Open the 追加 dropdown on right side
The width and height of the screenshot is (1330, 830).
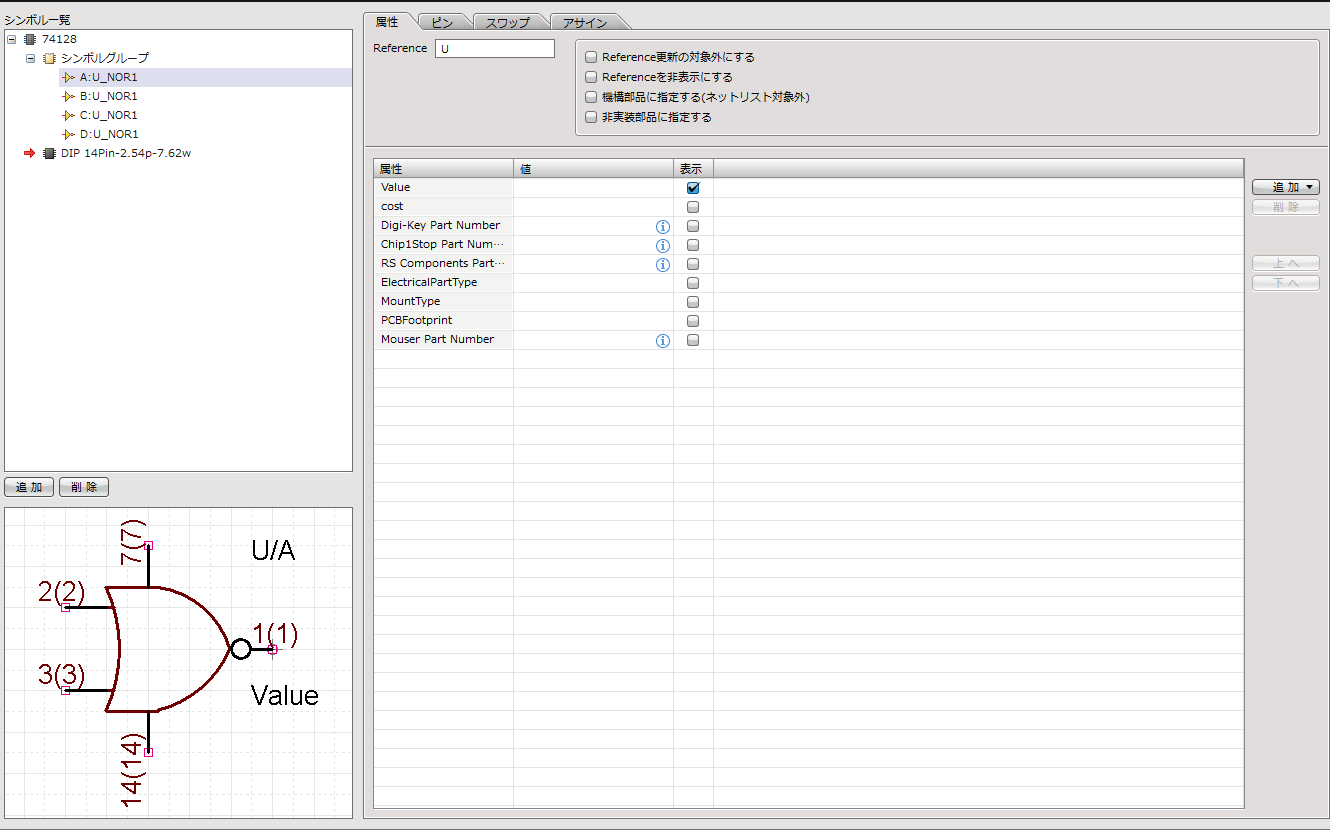pyautogui.click(x=1285, y=187)
